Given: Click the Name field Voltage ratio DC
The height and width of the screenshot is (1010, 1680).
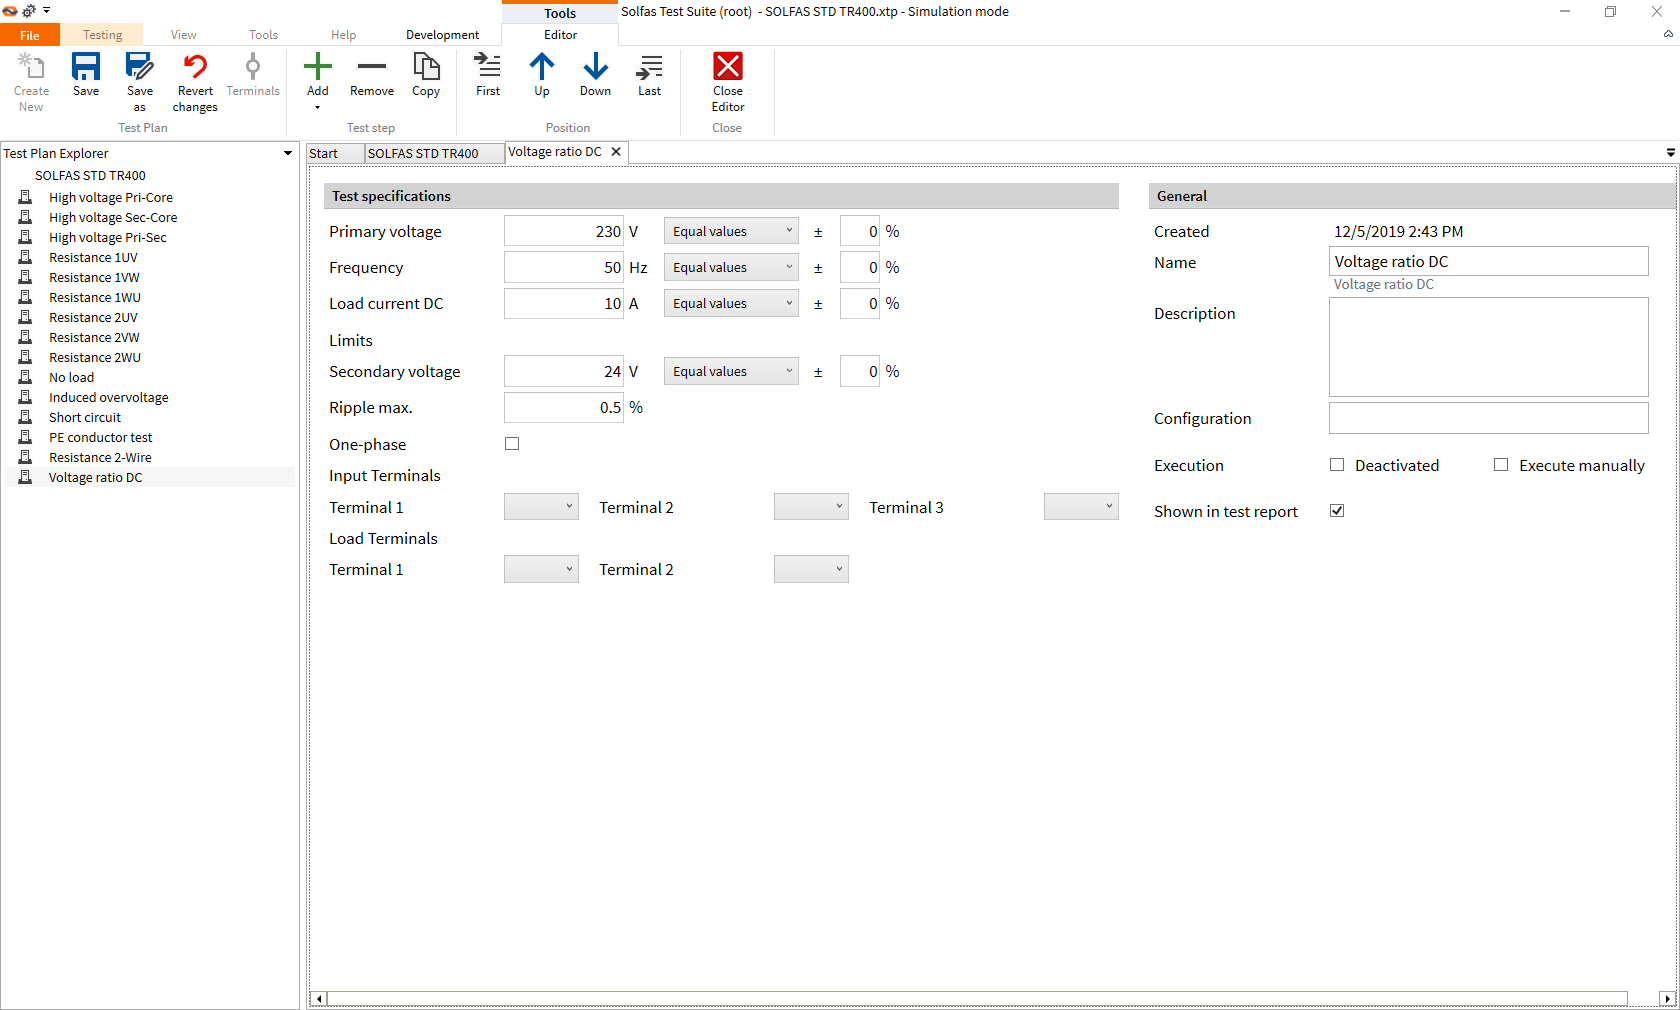Looking at the screenshot, I should tap(1489, 261).
